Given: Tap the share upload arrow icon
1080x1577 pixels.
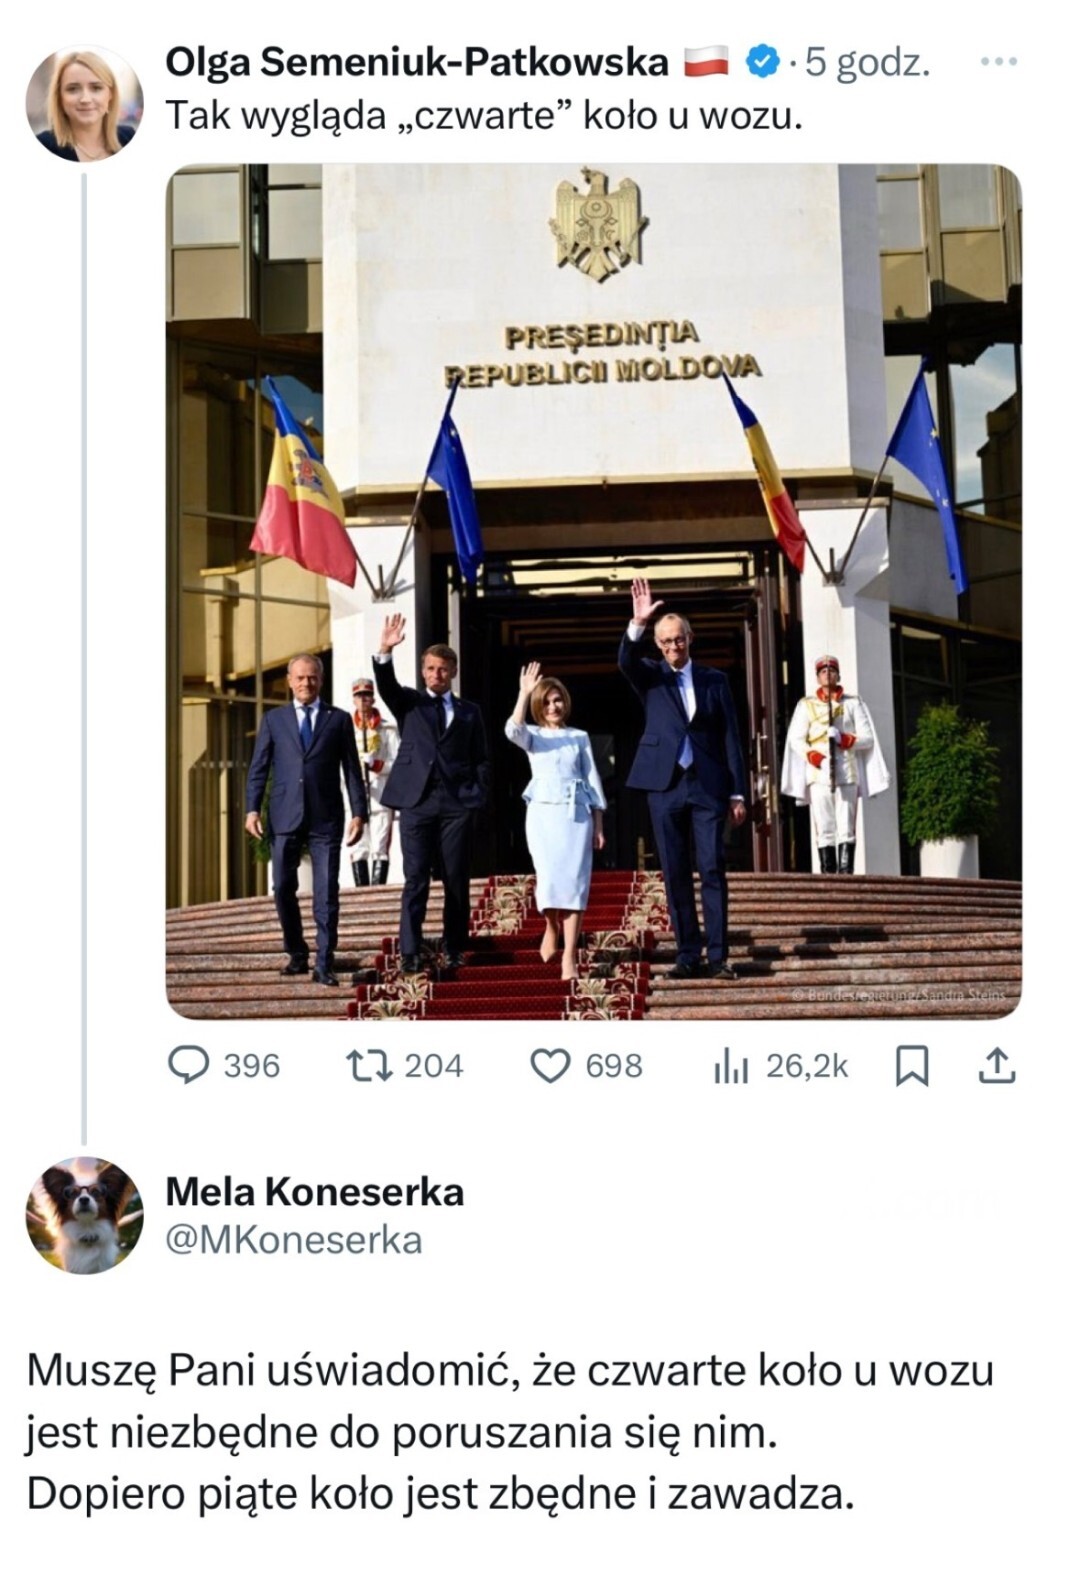Looking at the screenshot, I should 995,1066.
